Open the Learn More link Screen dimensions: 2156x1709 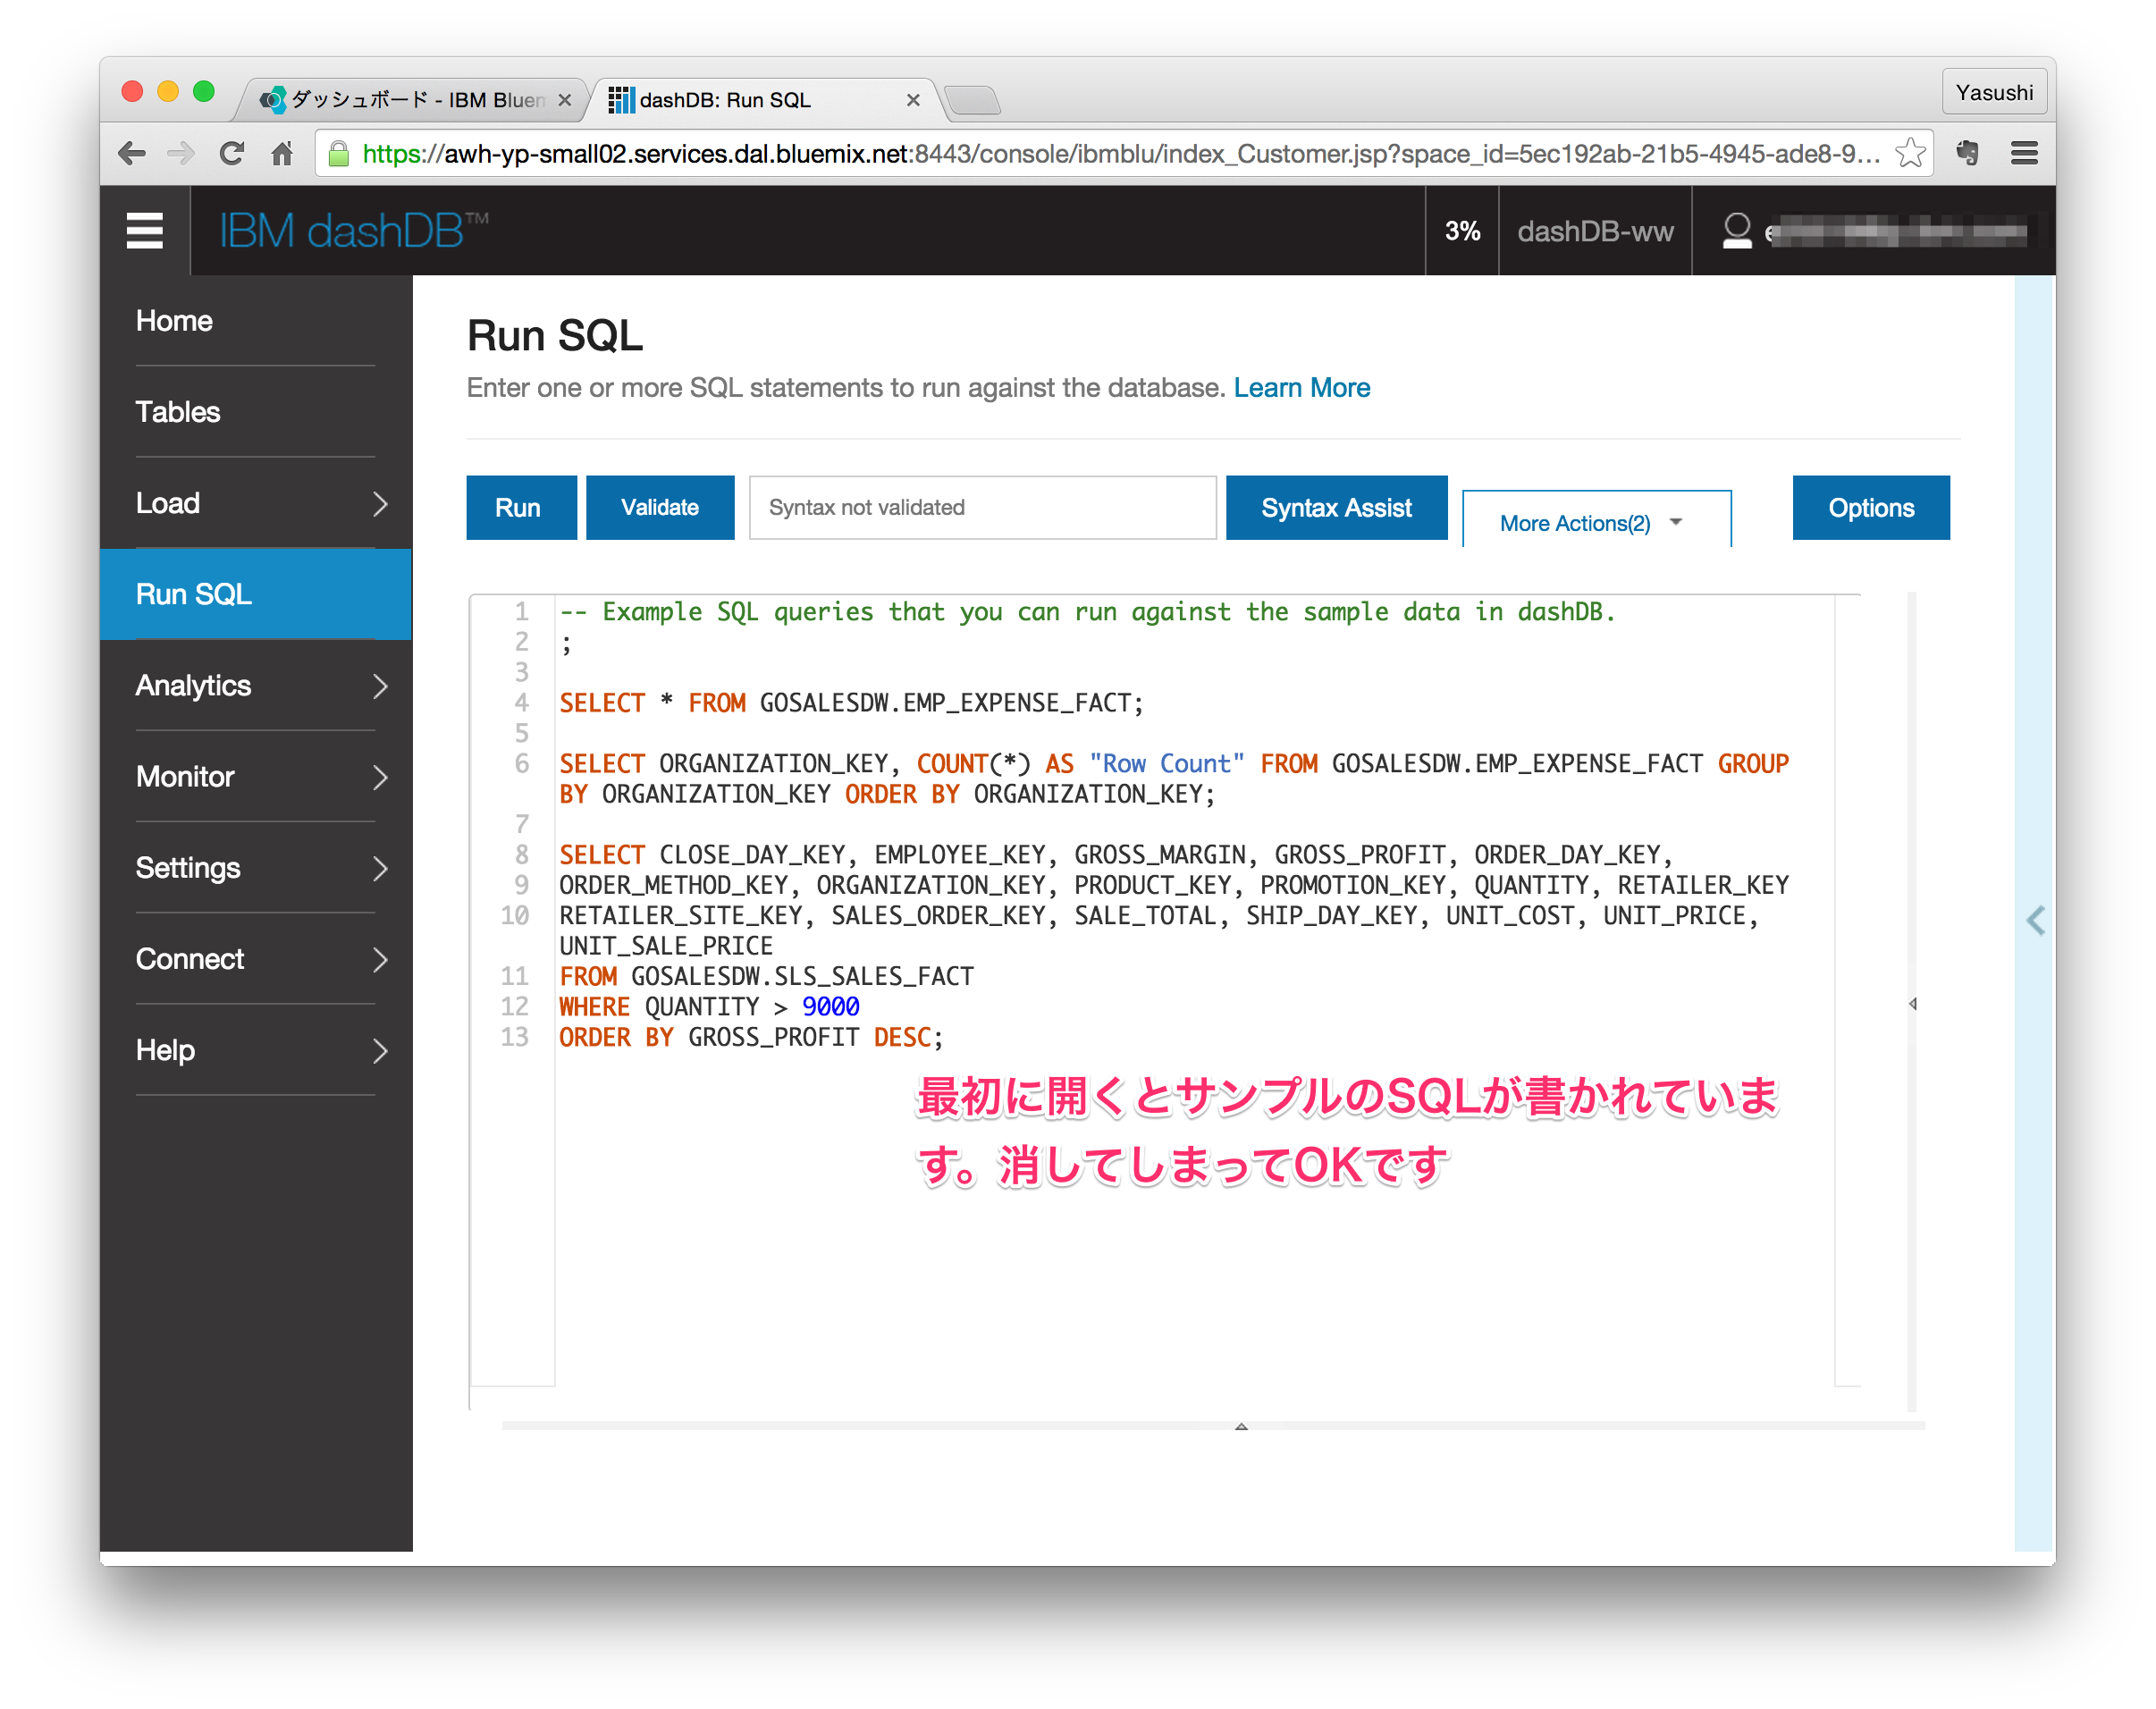[x=1302, y=388]
